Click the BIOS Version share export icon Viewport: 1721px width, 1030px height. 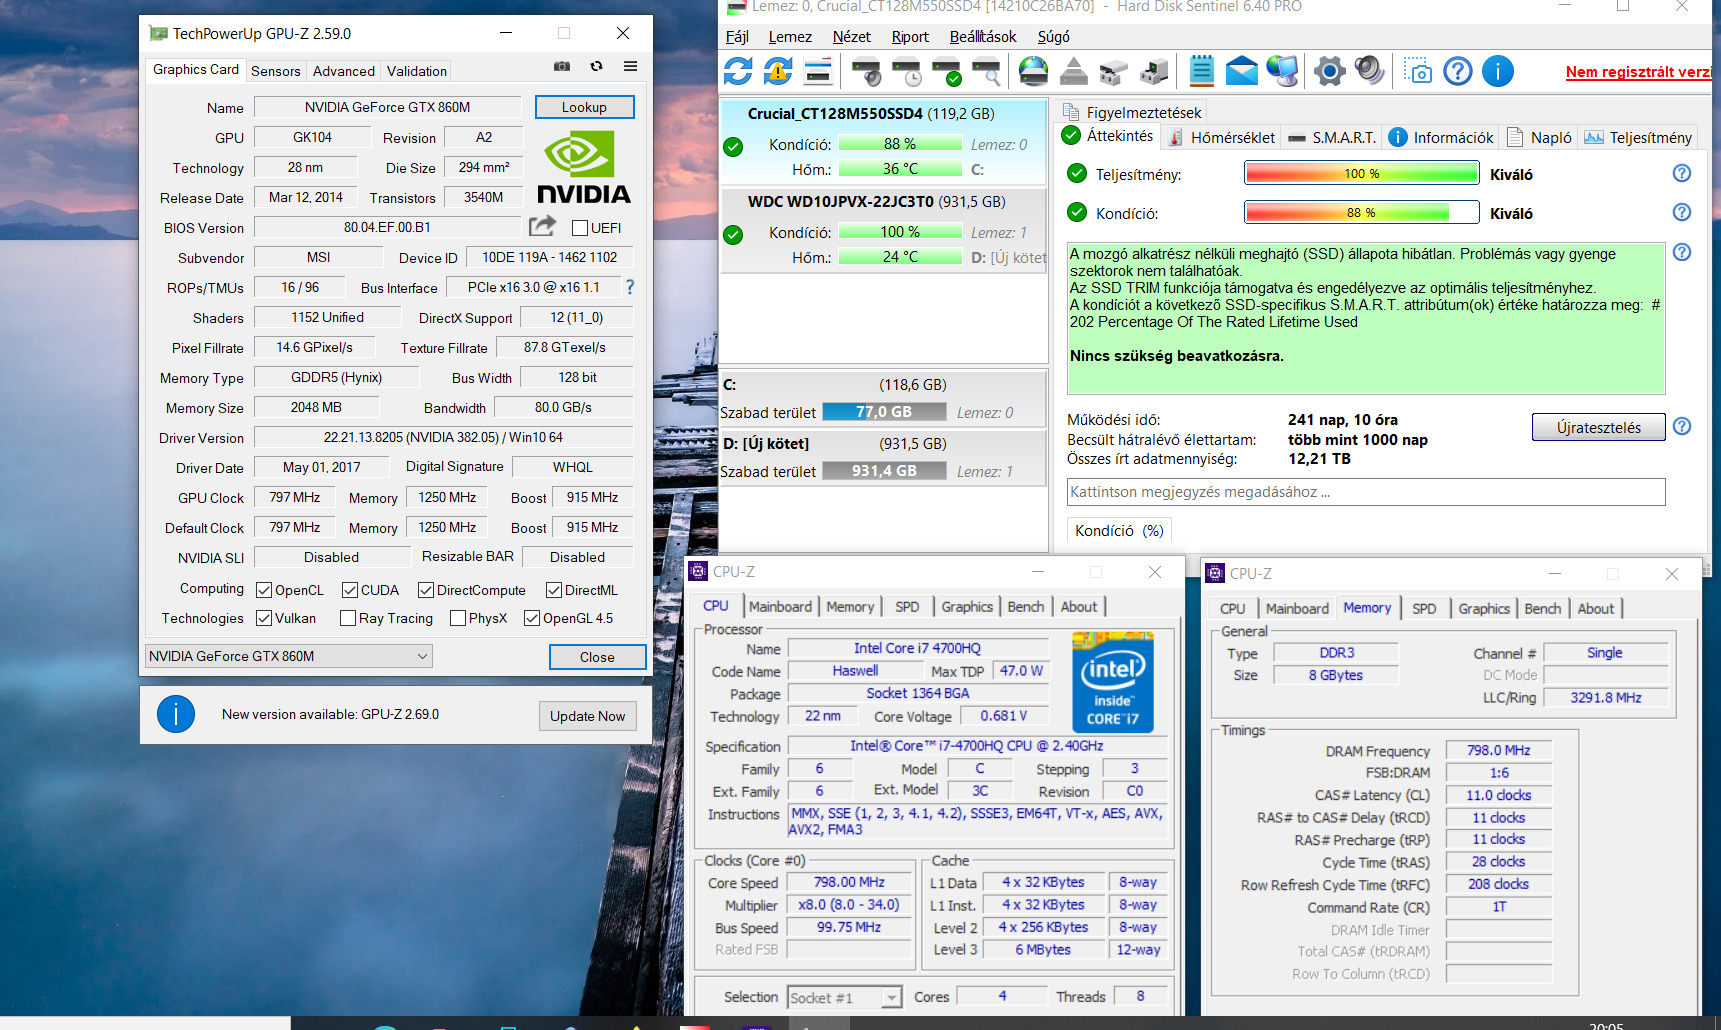(x=542, y=227)
